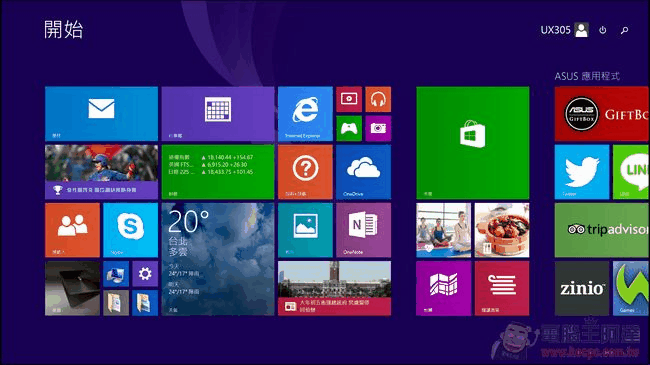Open the Finance stock quotes tile
This screenshot has height=365, width=650.
tap(218, 172)
